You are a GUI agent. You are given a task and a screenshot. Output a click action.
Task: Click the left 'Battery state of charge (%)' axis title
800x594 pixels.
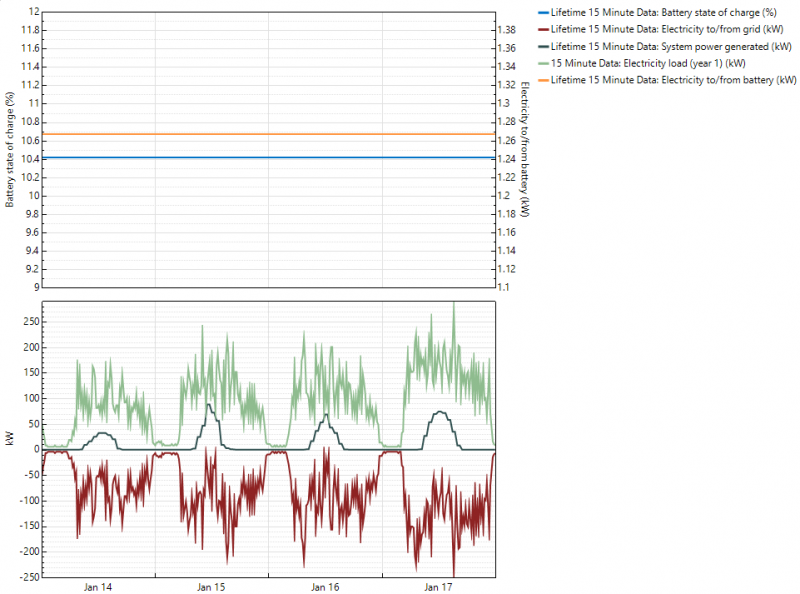point(10,150)
